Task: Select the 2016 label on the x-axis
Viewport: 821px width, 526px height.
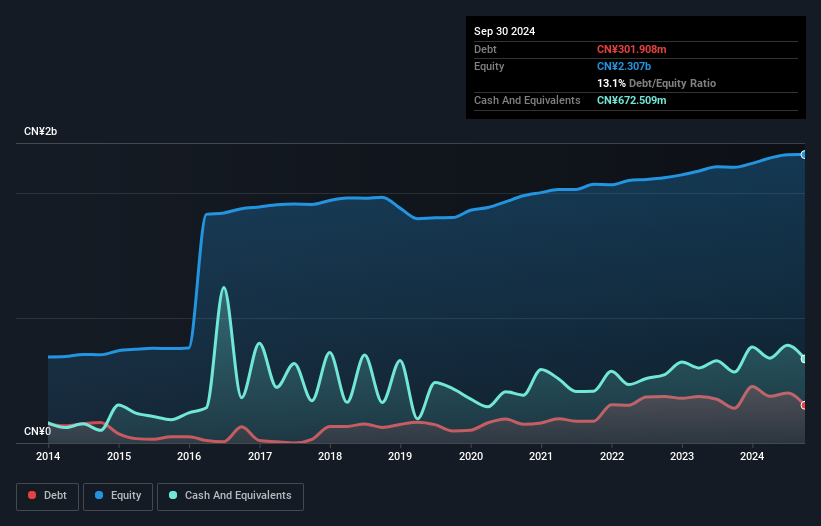Action: pos(189,457)
